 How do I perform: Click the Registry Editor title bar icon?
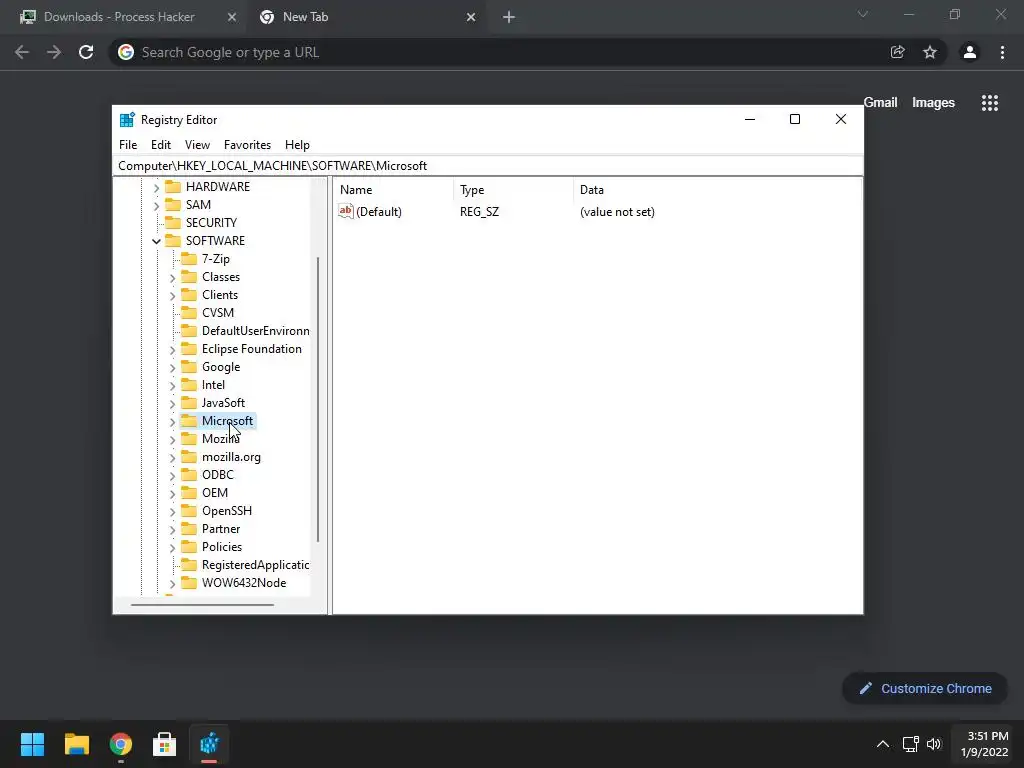click(127, 120)
